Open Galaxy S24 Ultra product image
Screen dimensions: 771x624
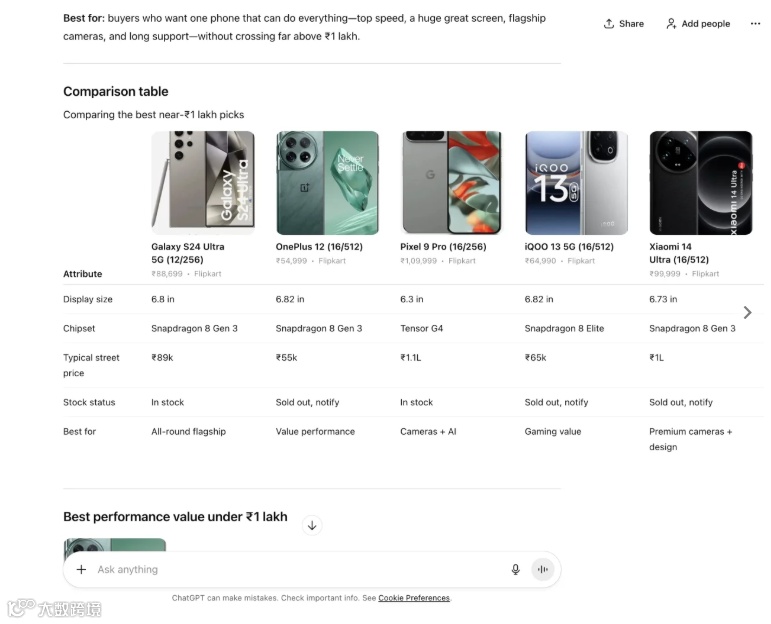coord(203,183)
